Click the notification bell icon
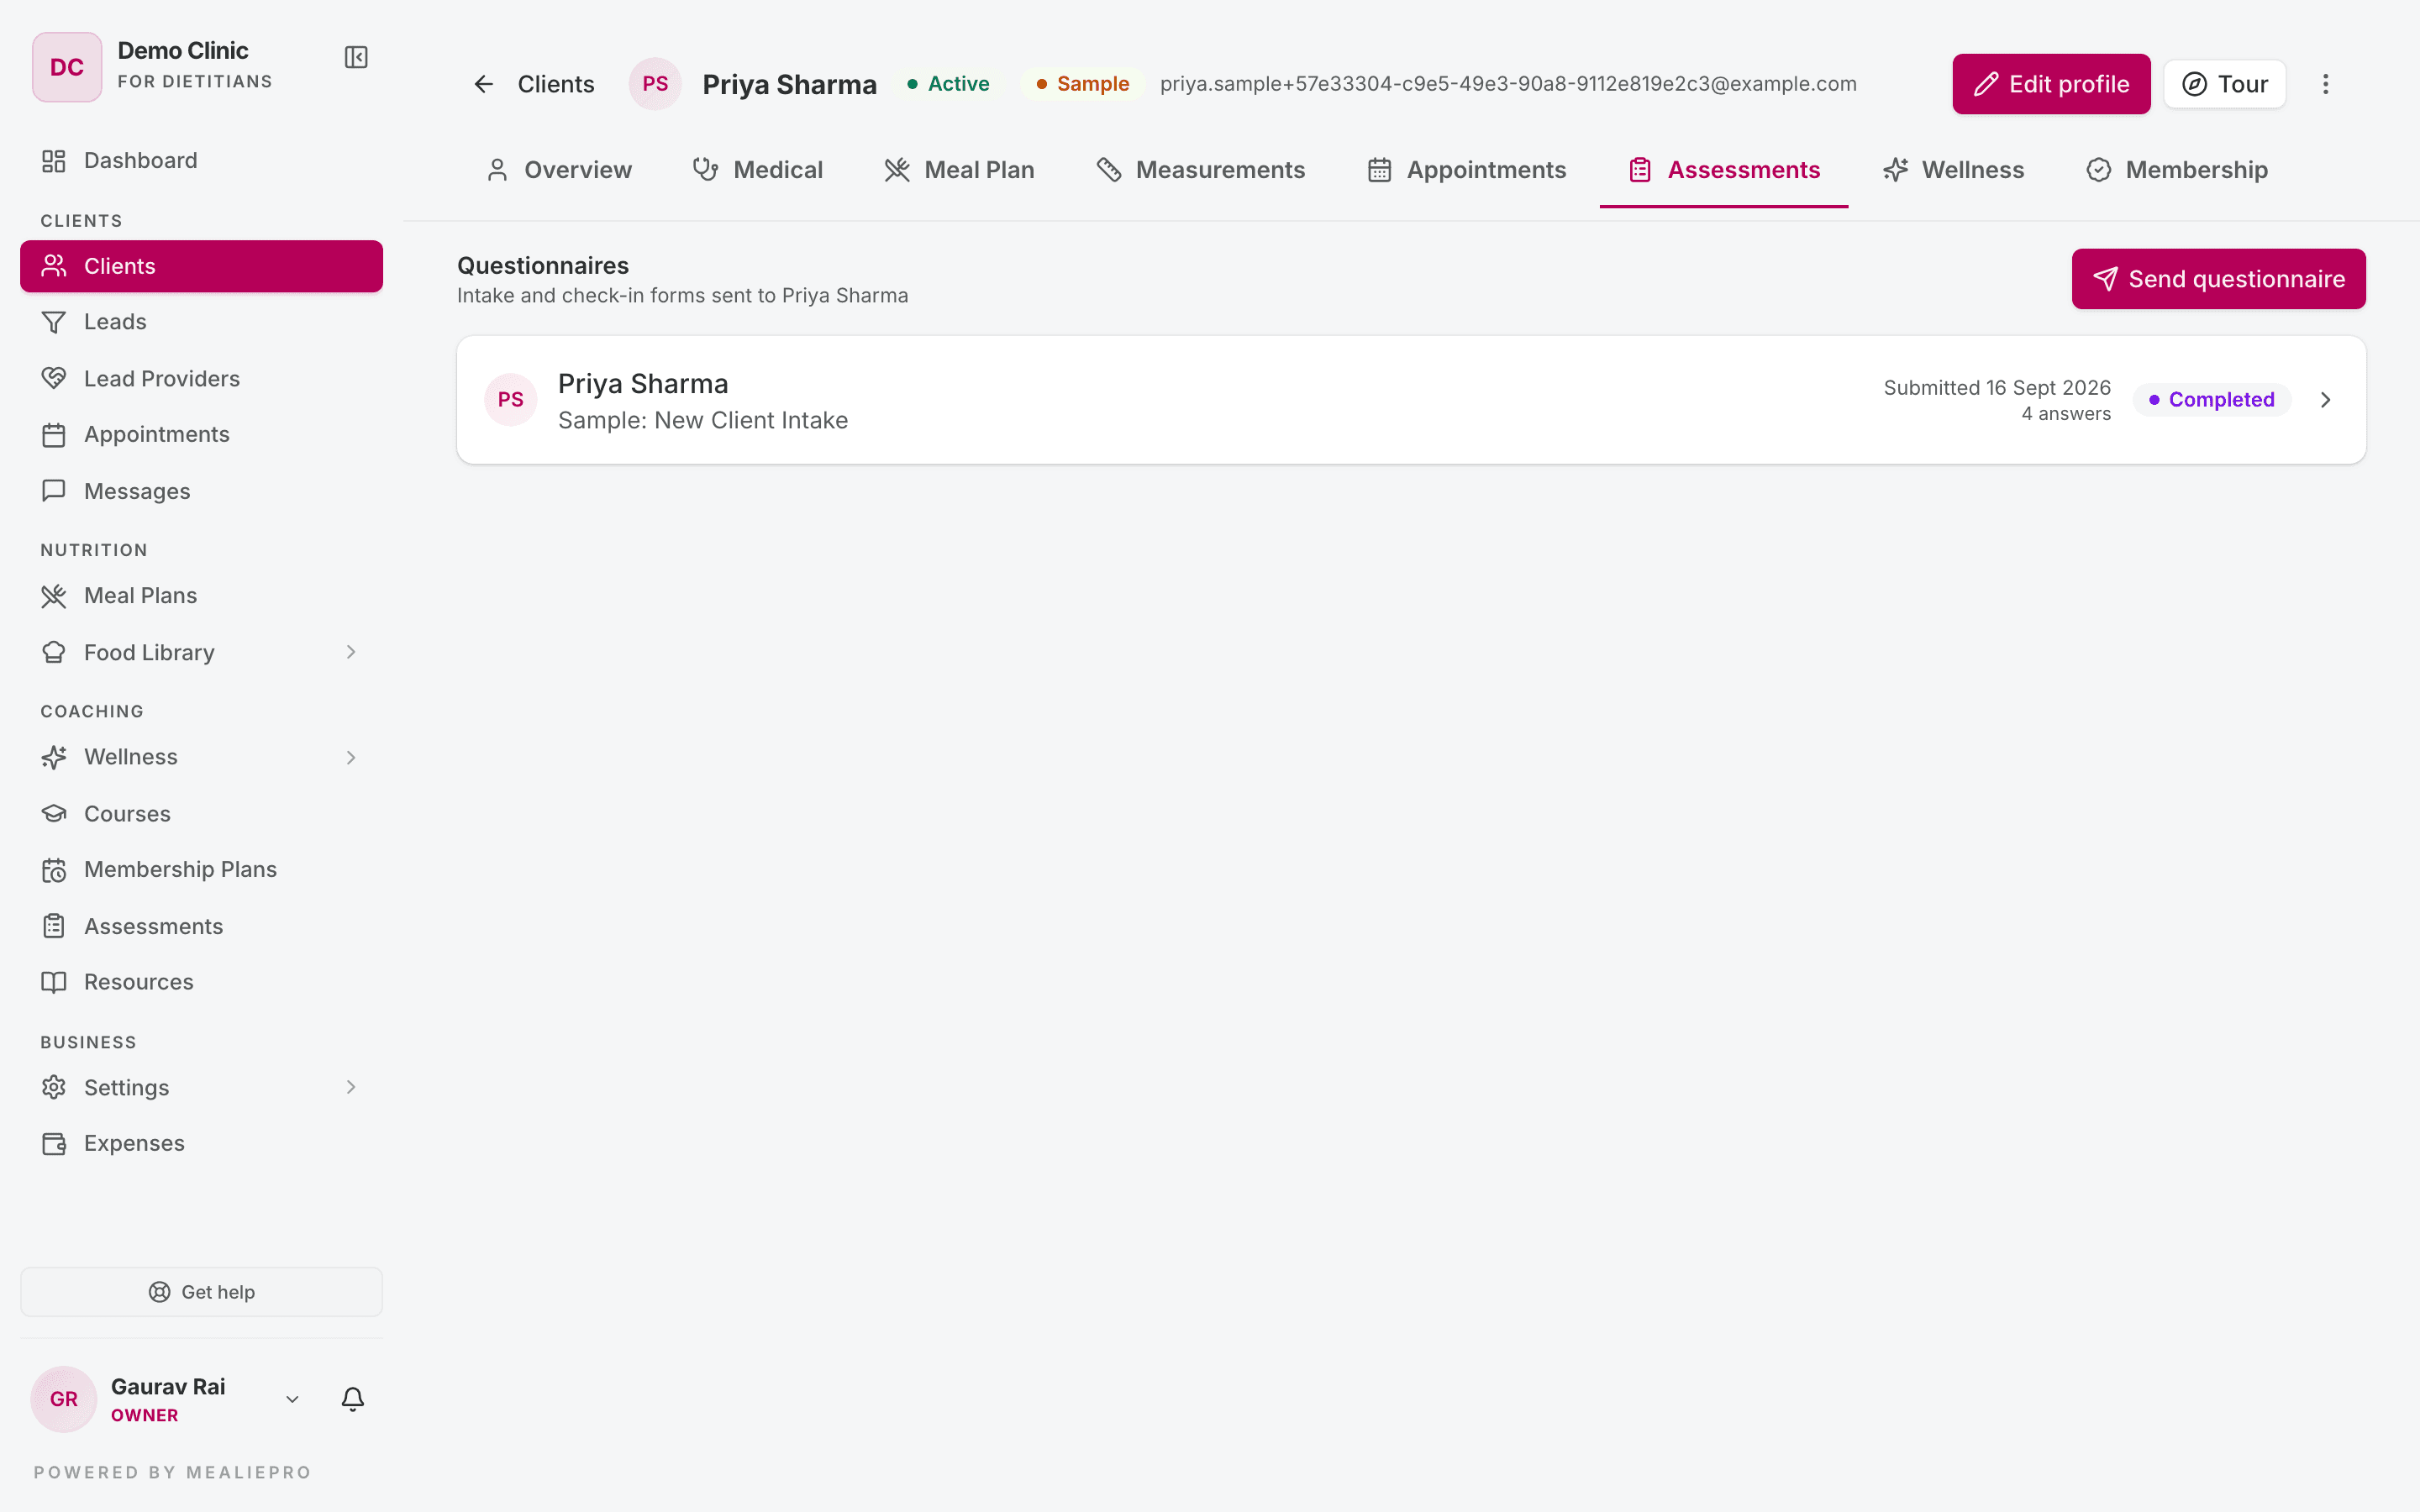 click(353, 1399)
